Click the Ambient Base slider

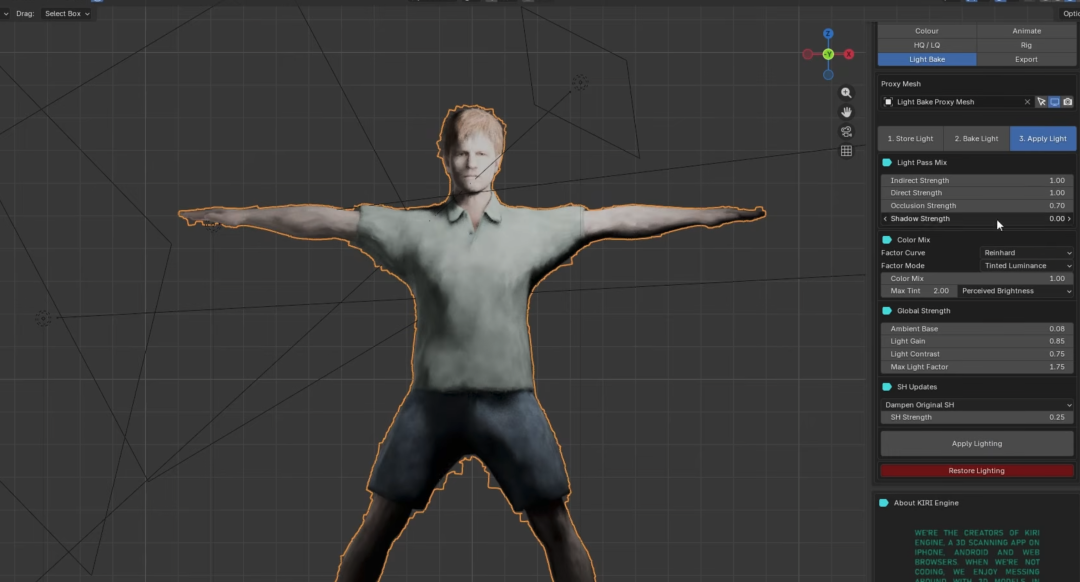tap(977, 329)
